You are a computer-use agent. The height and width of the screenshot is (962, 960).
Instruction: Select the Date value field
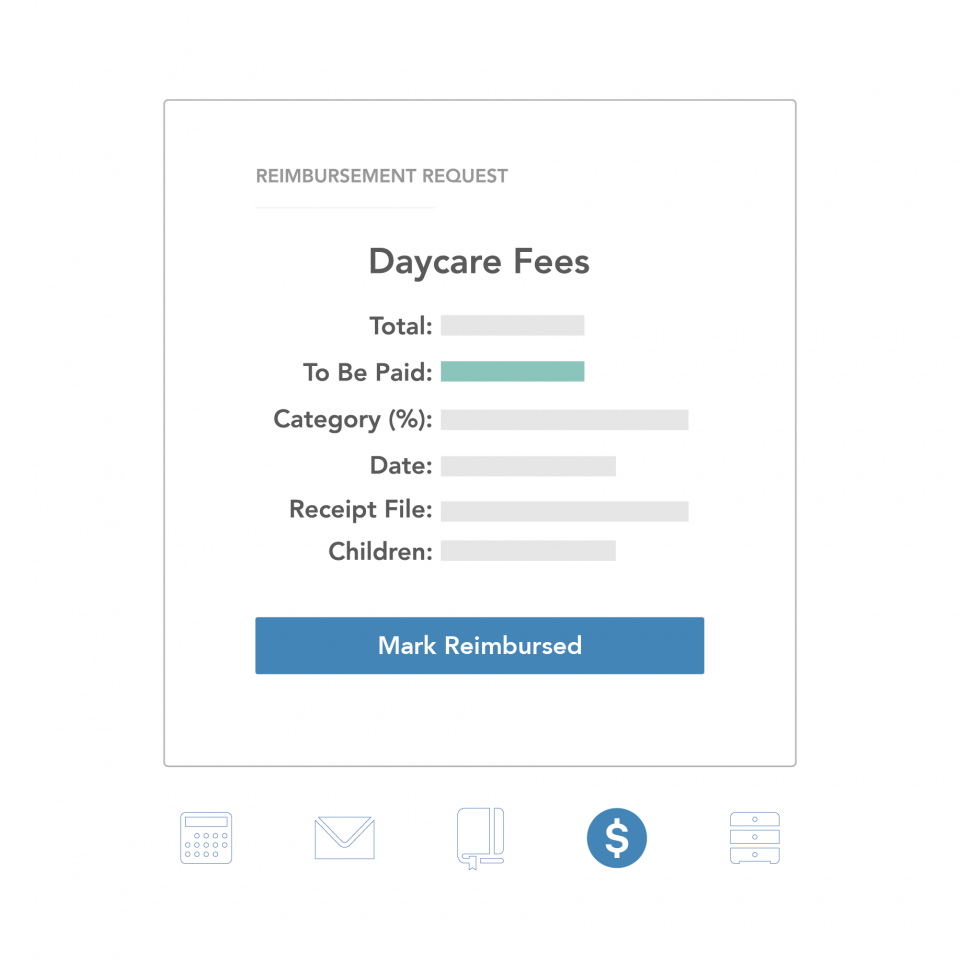tap(528, 466)
